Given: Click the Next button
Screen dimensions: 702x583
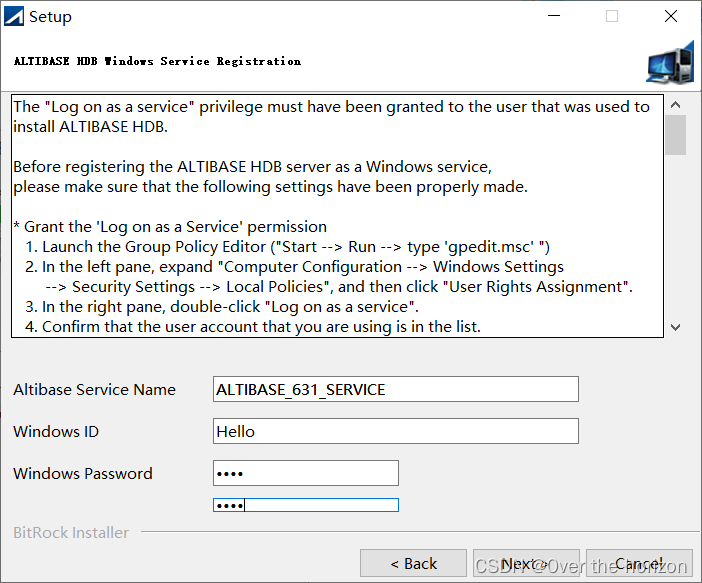Looking at the screenshot, I should [526, 563].
